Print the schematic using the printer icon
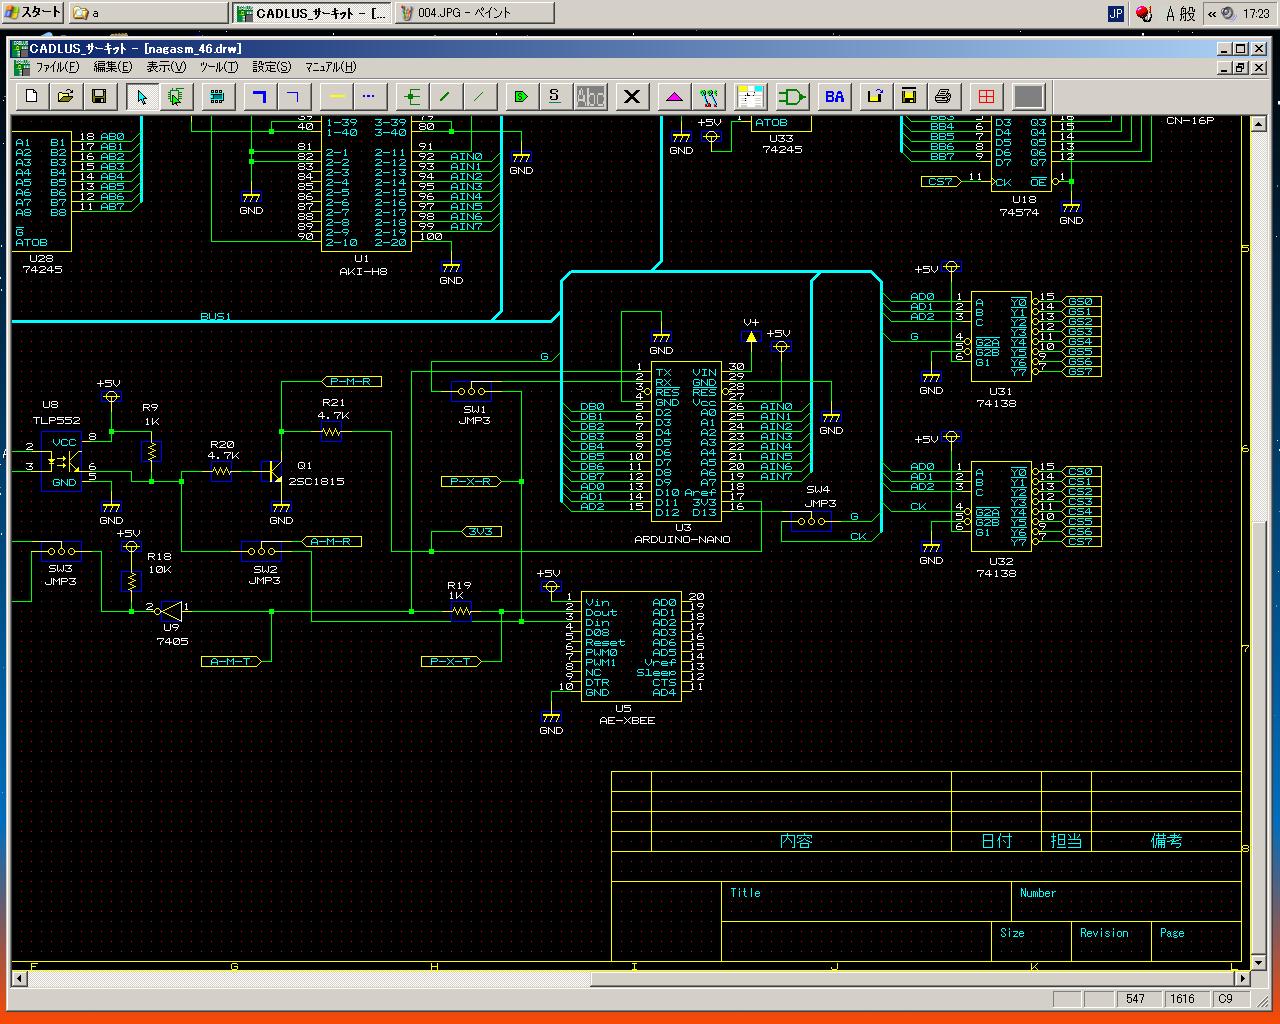This screenshot has width=1280, height=1024. [x=943, y=96]
